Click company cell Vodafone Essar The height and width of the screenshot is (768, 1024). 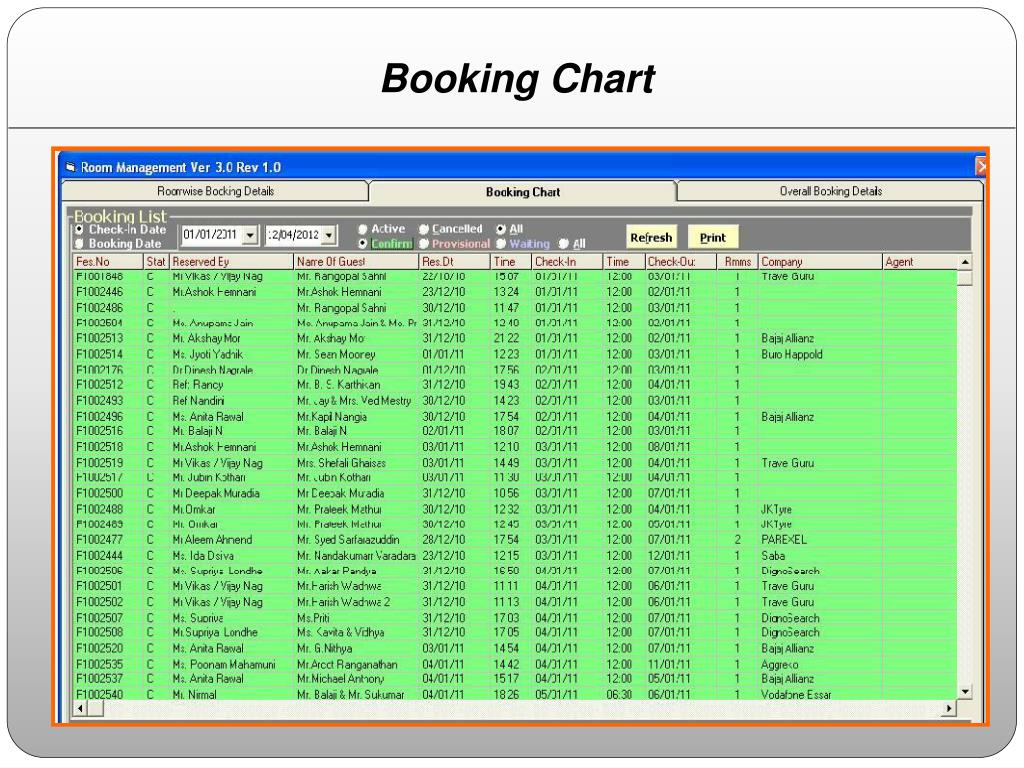[x=796, y=695]
